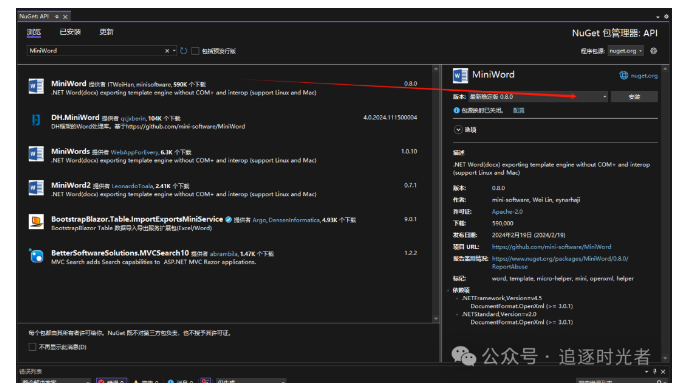
Task: Click the MiniWord package Word icon
Action: tap(36, 86)
